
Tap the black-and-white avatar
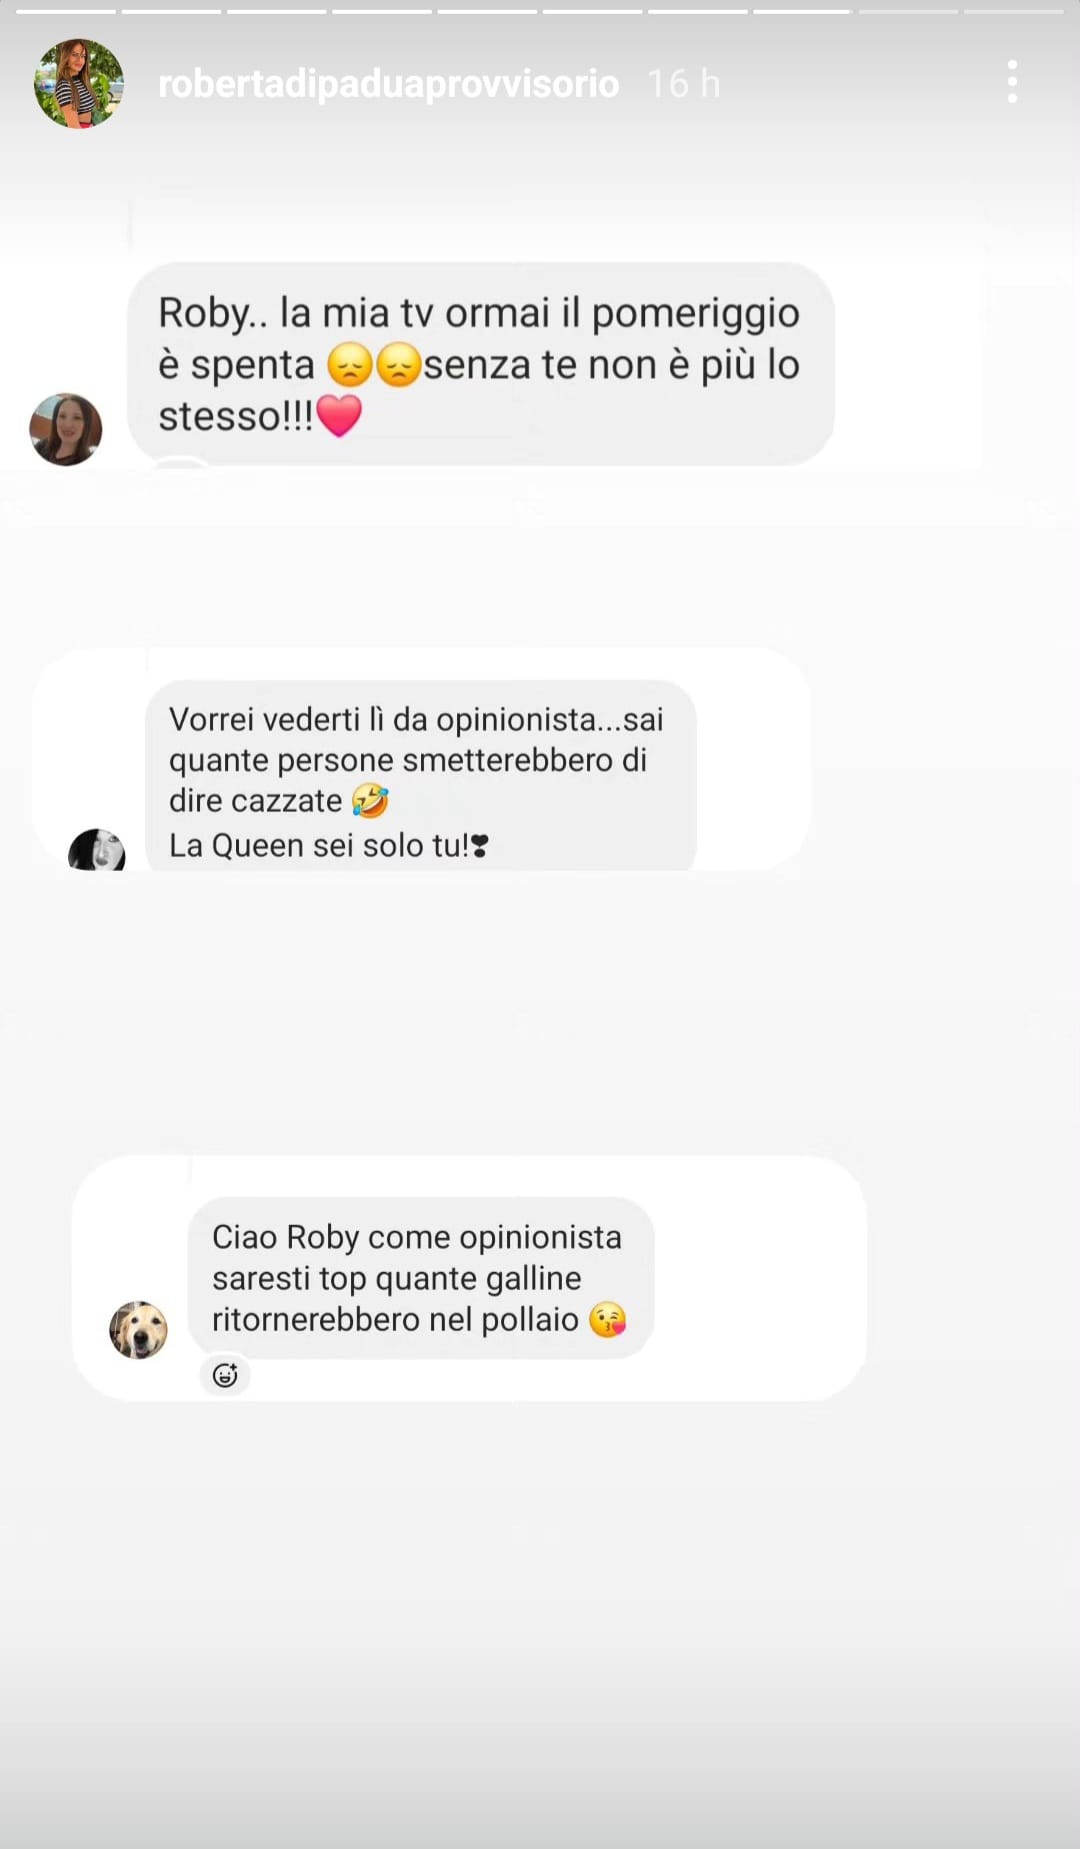click(x=97, y=850)
